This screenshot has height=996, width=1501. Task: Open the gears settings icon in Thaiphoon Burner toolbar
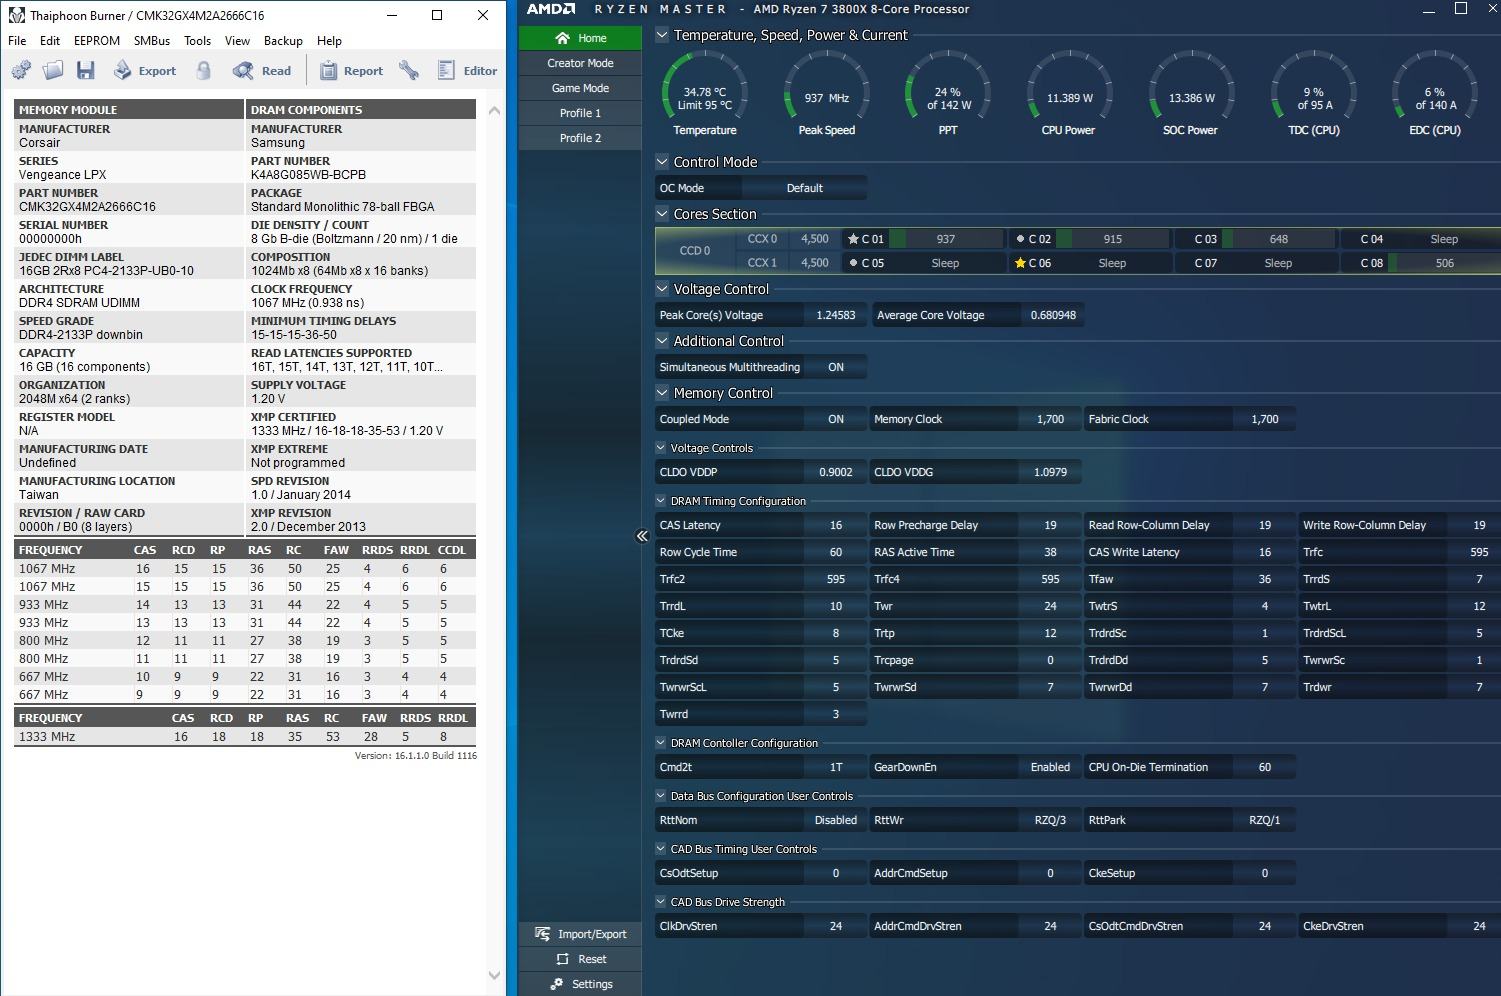click(x=21, y=70)
